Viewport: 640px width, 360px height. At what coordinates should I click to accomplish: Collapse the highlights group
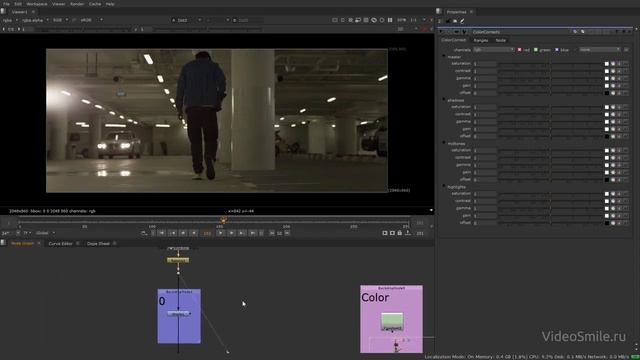pyautogui.click(x=444, y=187)
